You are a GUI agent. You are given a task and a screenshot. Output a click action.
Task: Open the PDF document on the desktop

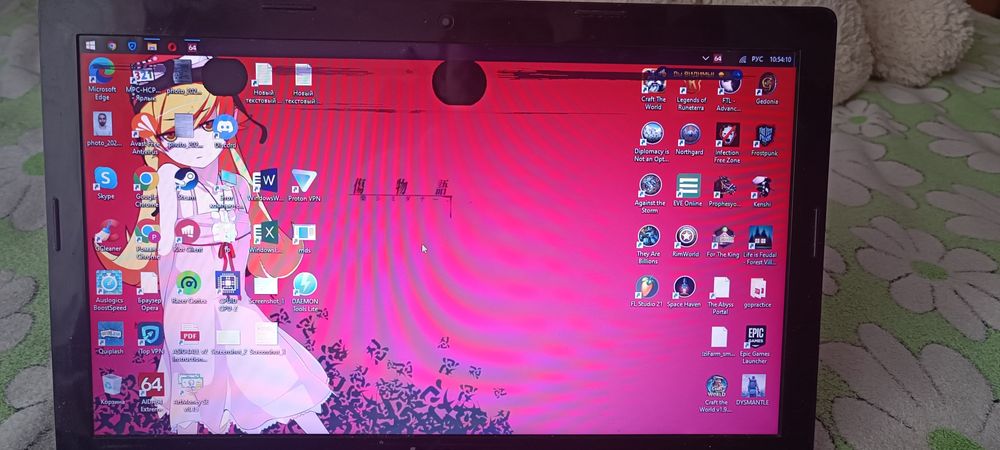(x=189, y=342)
